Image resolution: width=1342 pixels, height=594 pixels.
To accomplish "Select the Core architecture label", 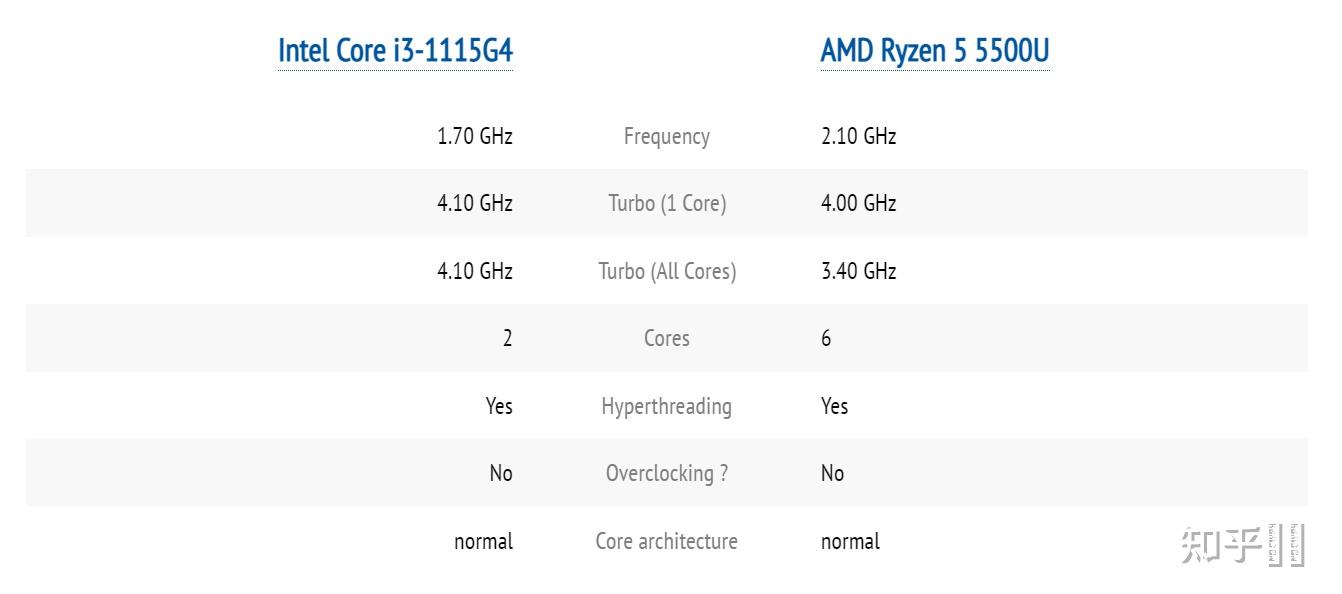I will click(x=666, y=541).
